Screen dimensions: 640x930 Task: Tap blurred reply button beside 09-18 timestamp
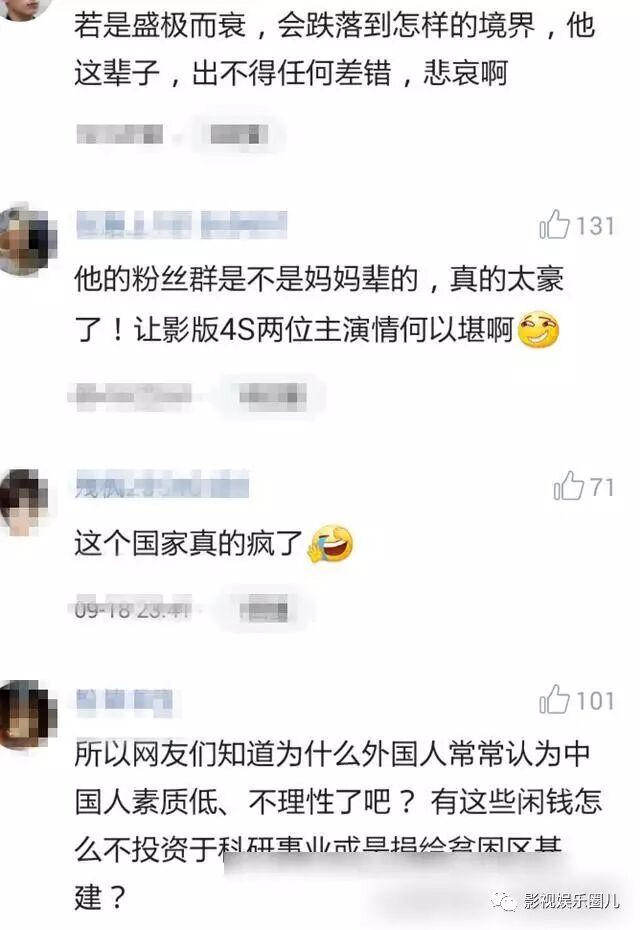coord(265,609)
